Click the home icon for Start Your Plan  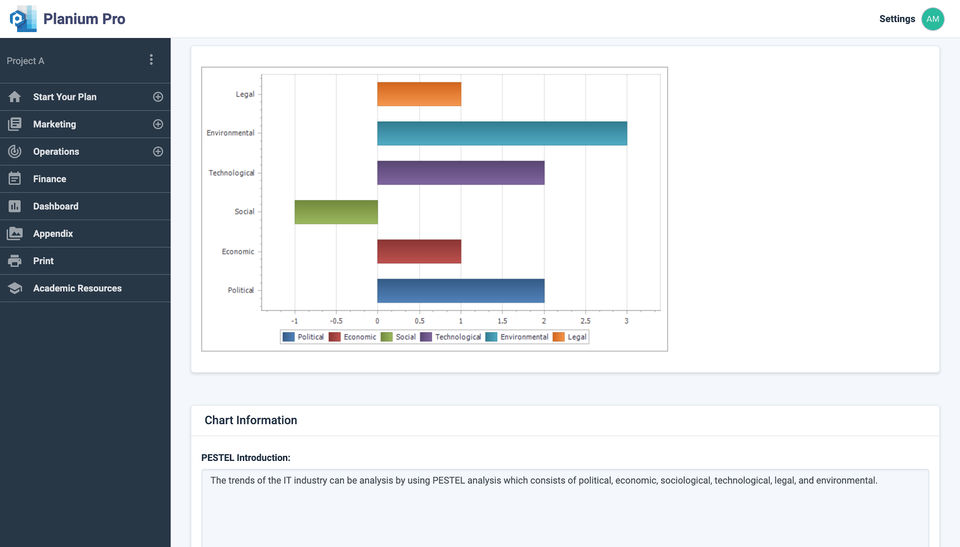pyautogui.click(x=15, y=97)
